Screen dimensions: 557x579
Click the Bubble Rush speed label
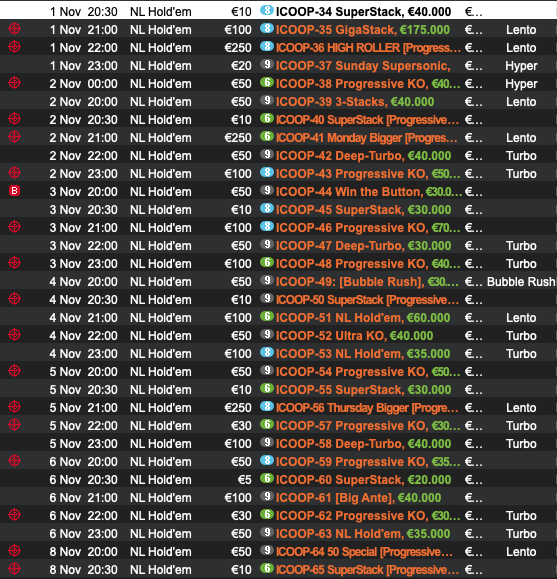521,282
